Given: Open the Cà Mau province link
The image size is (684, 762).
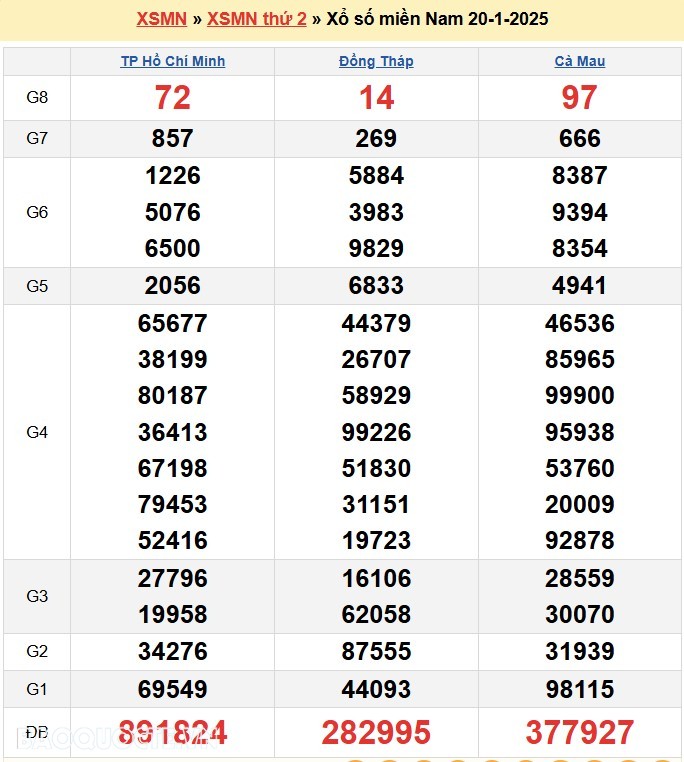Looking at the screenshot, I should (579, 61).
